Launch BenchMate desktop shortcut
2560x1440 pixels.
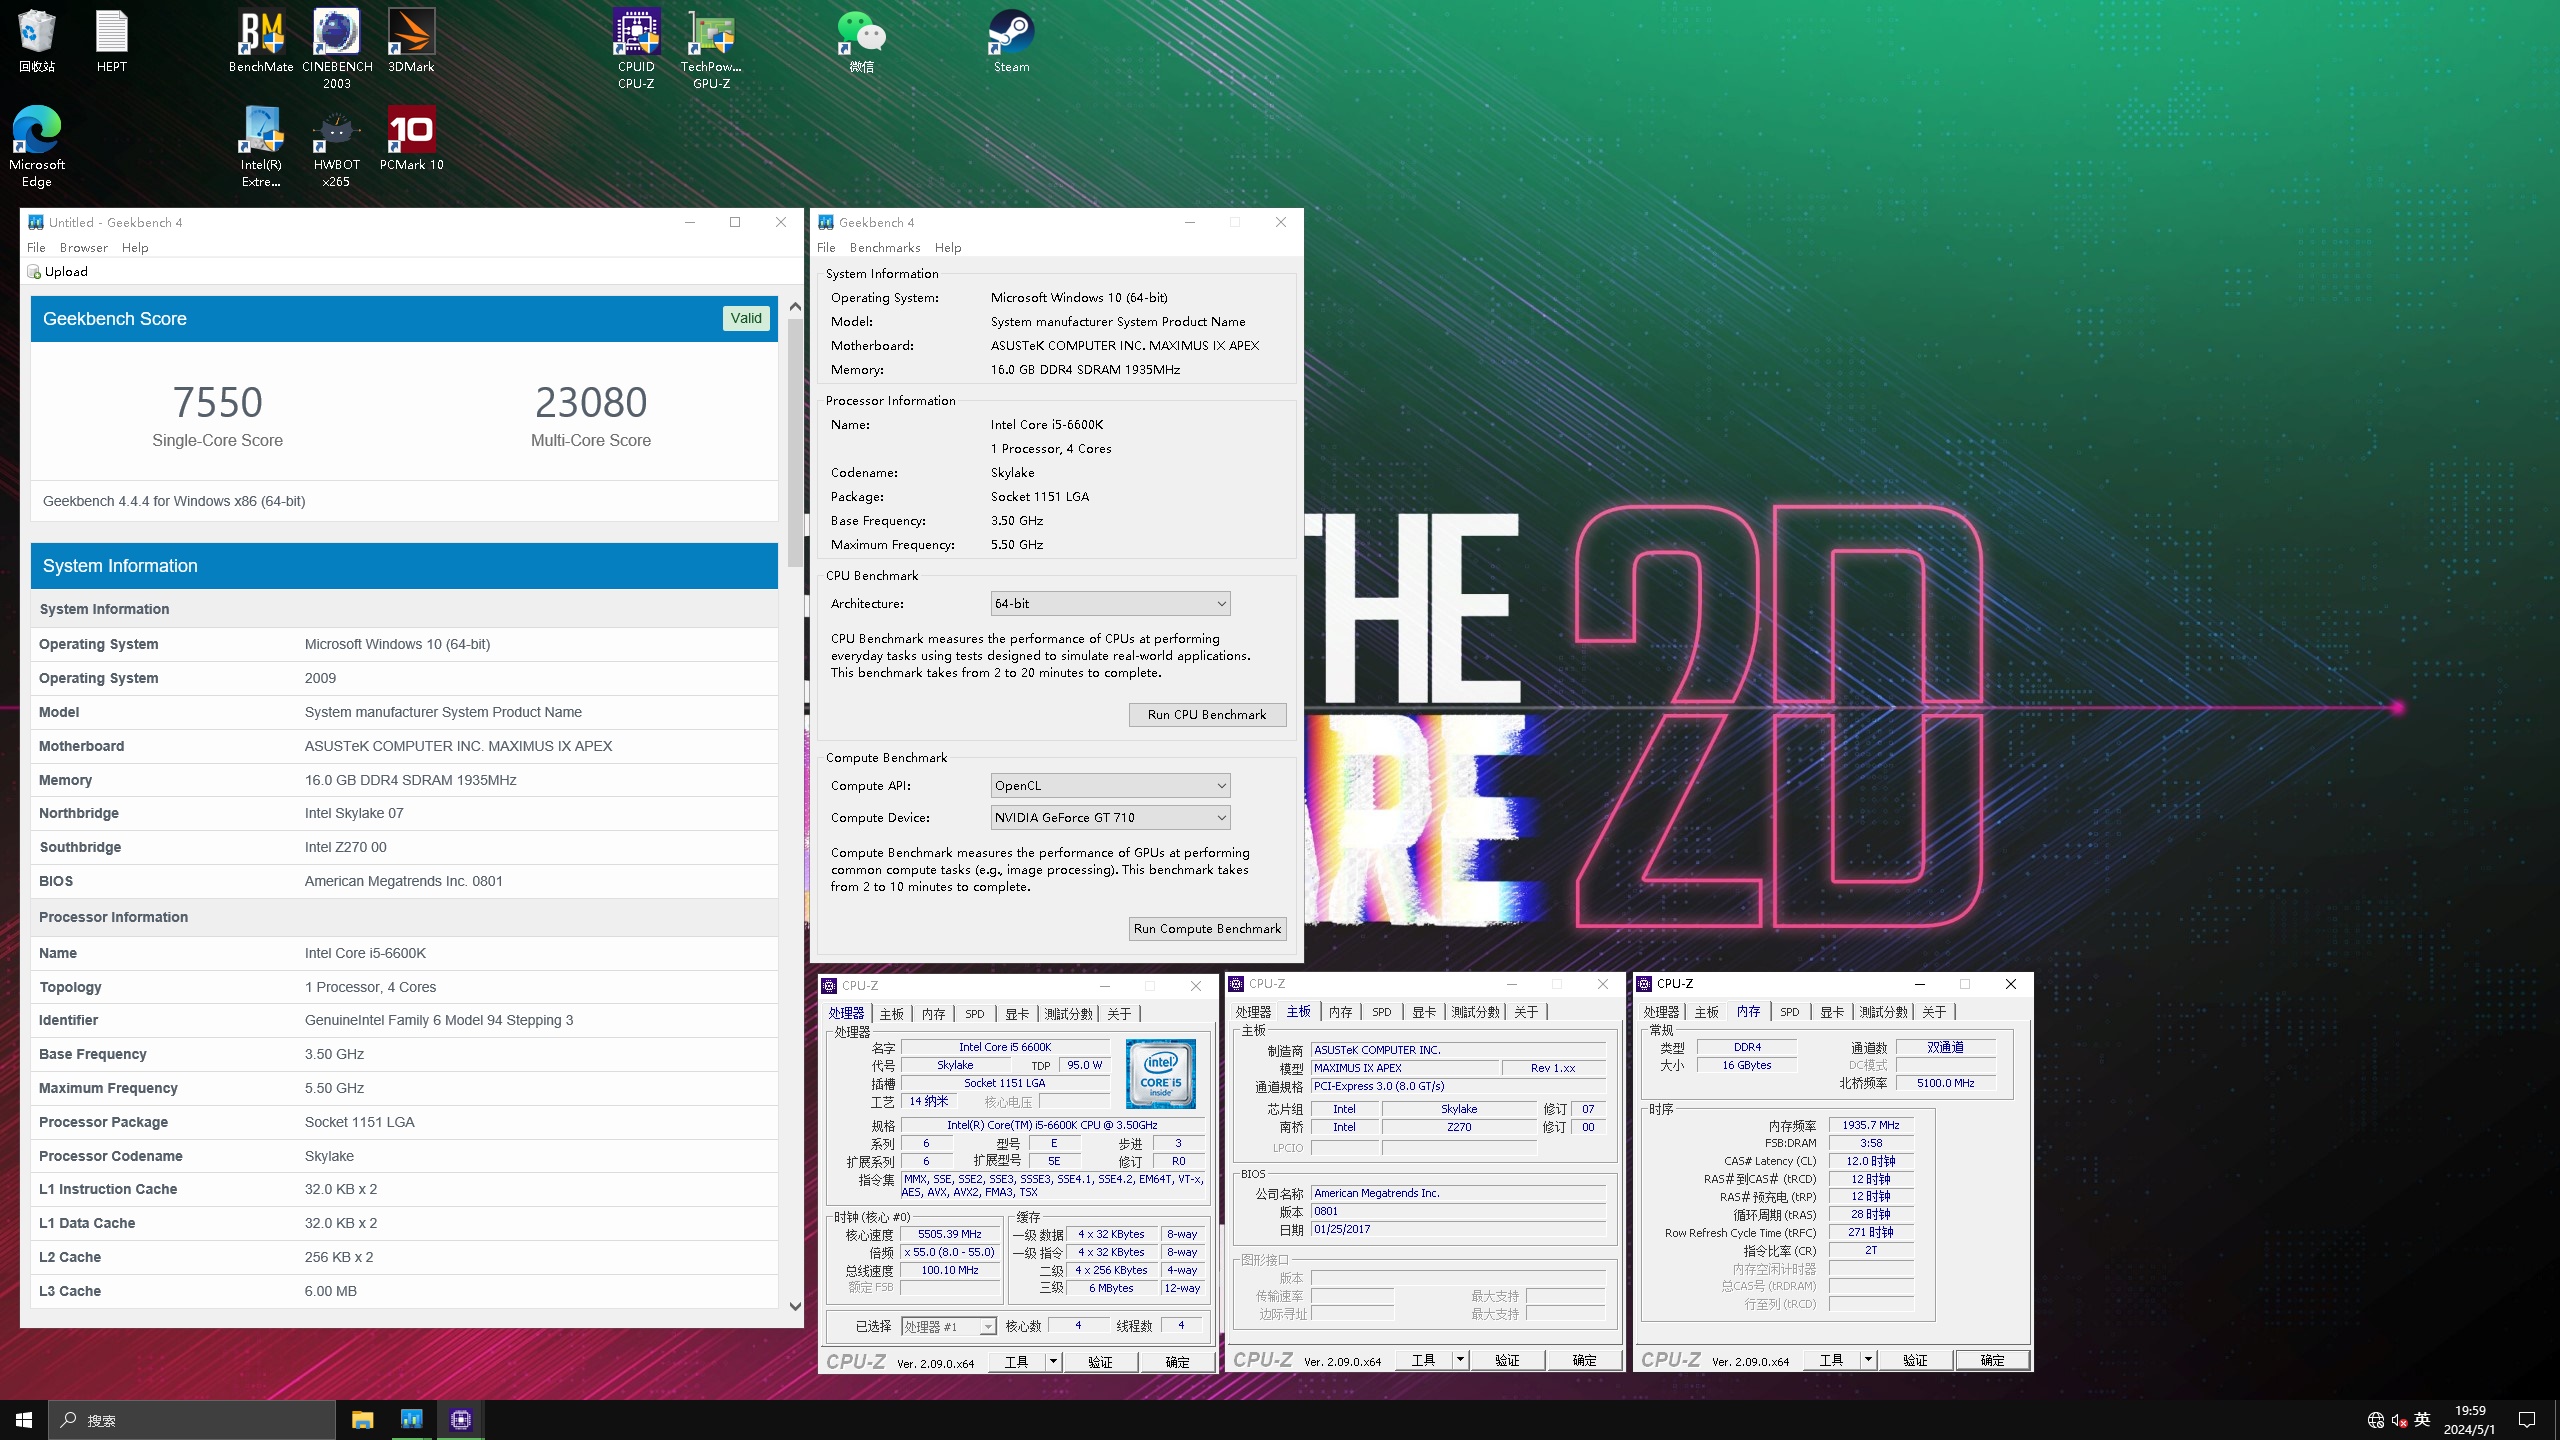coord(261,40)
